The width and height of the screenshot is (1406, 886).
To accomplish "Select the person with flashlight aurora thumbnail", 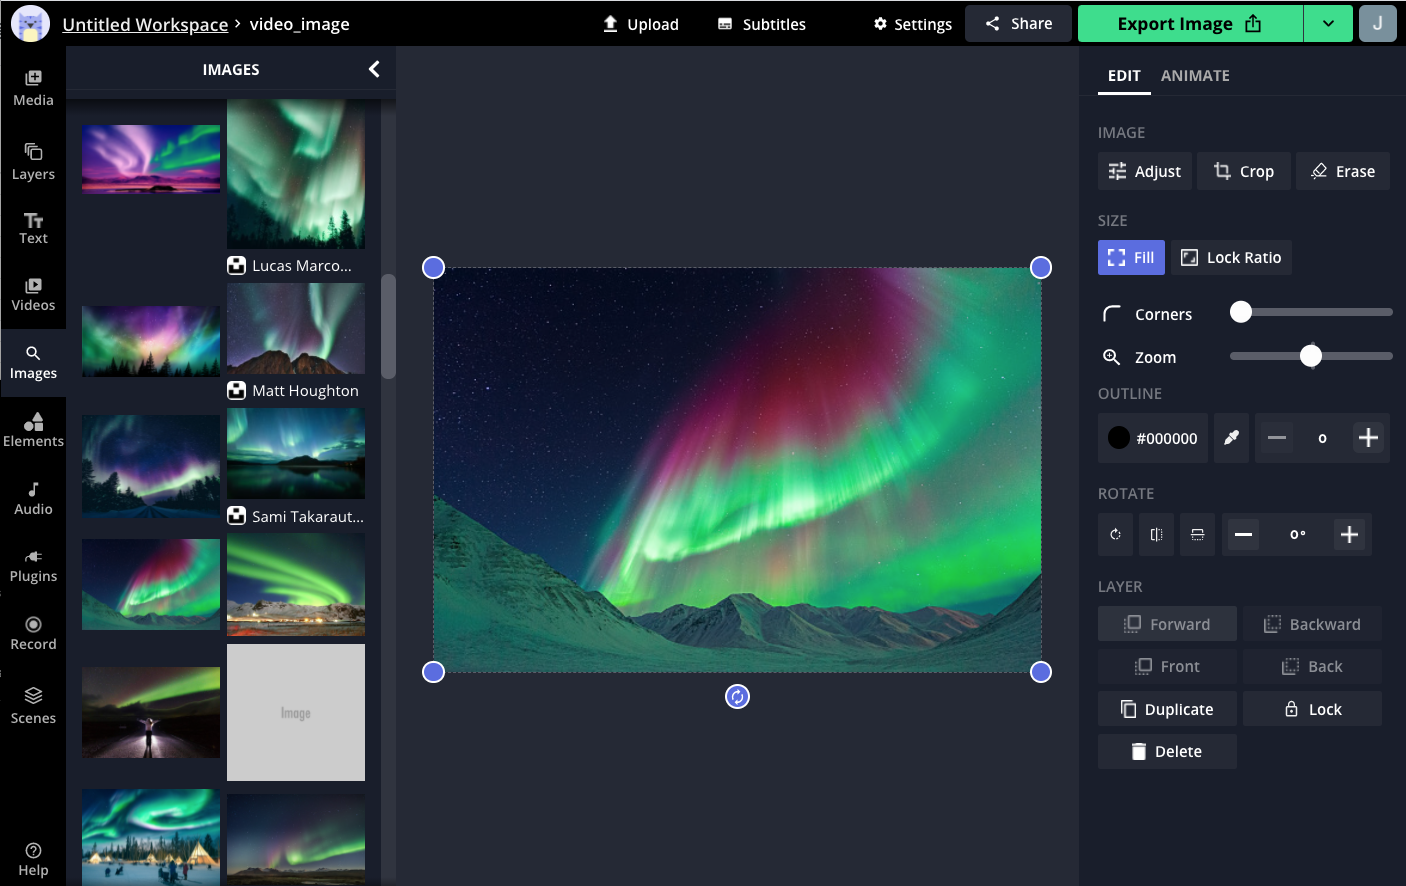I will 151,712.
